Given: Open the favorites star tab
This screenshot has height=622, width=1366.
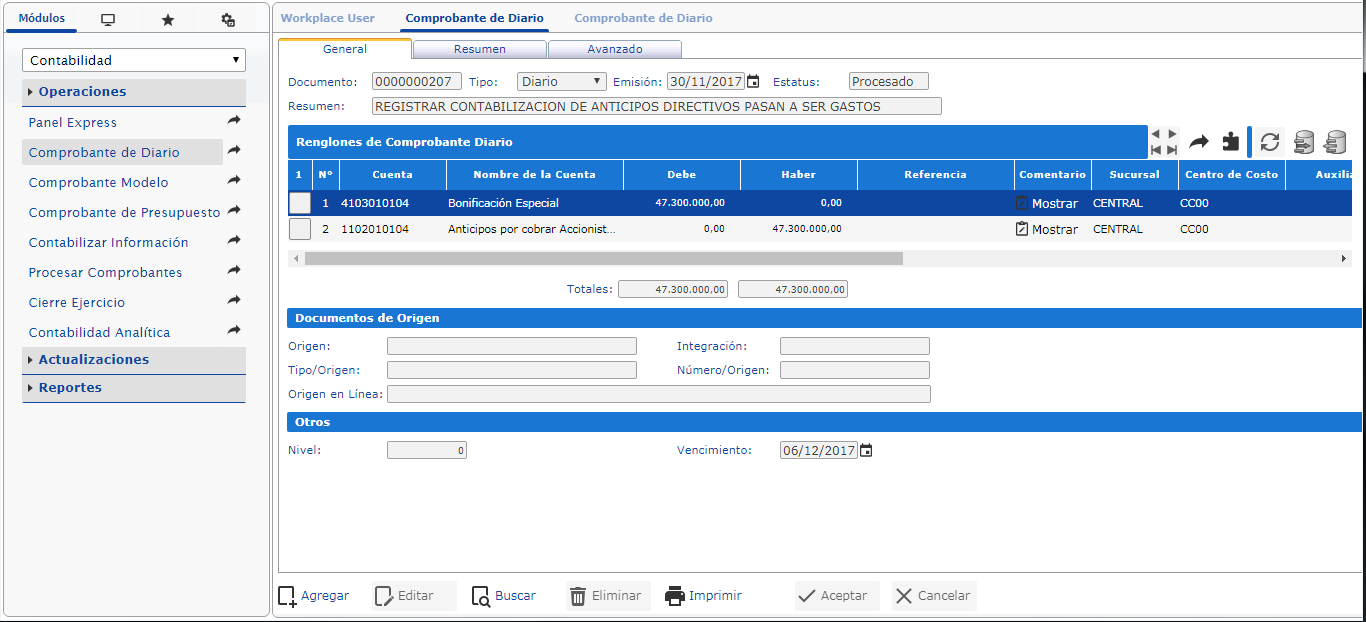Looking at the screenshot, I should (168, 20).
